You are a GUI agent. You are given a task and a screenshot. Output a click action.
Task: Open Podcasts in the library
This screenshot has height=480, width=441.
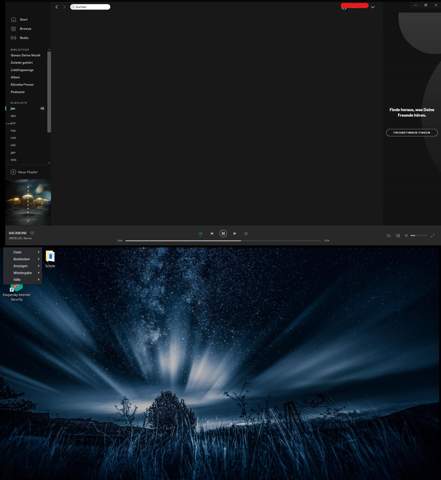[18, 92]
